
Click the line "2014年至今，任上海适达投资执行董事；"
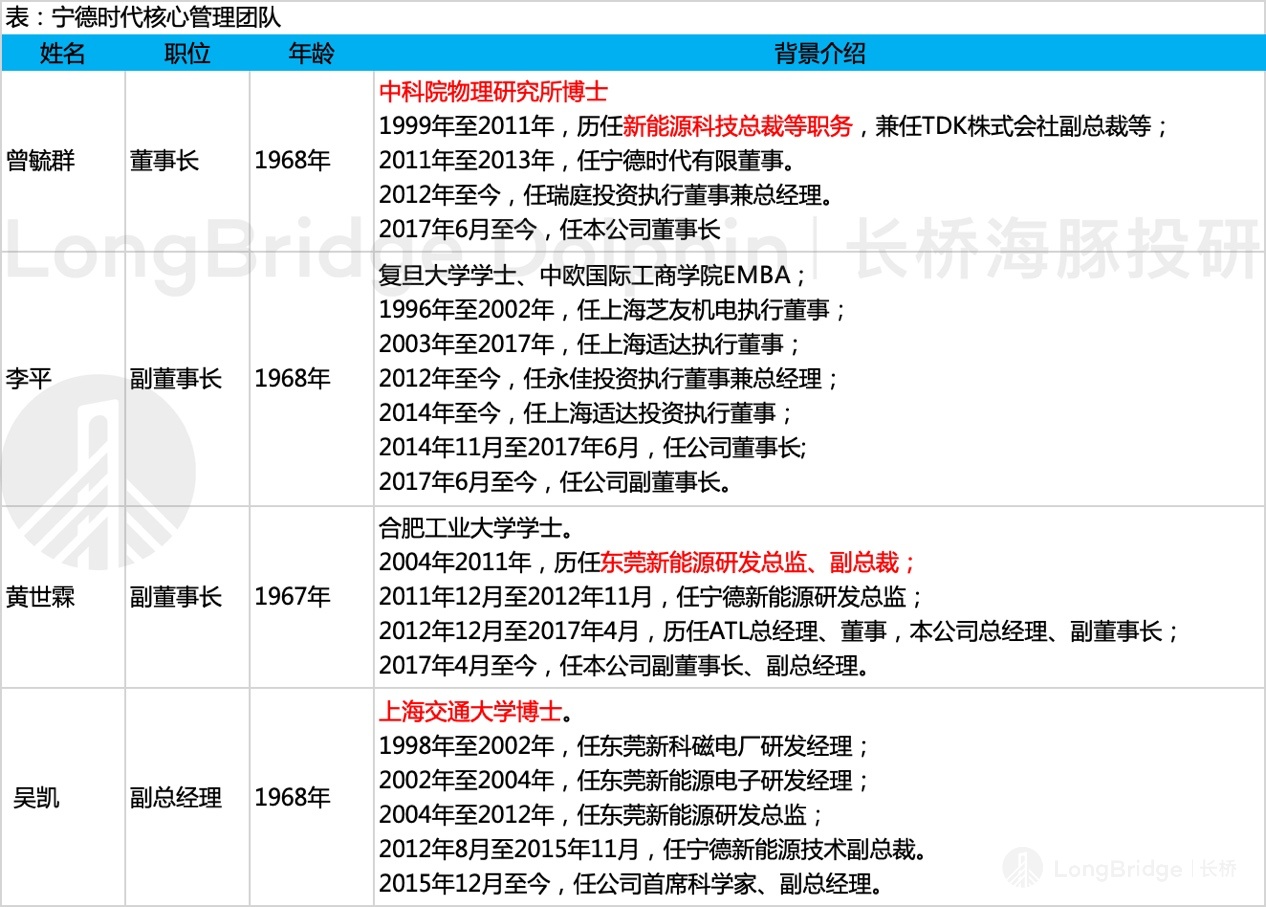click(586, 413)
